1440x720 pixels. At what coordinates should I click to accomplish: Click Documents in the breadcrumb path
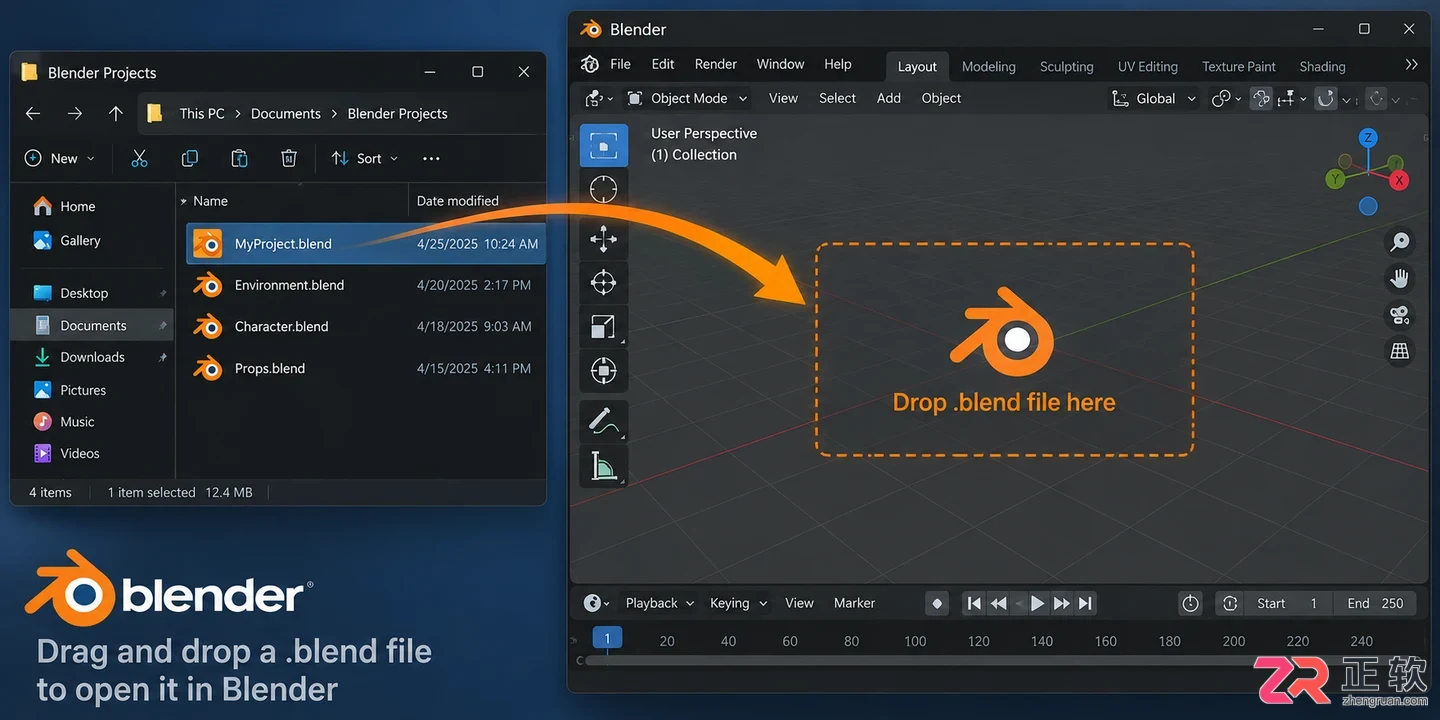tap(285, 114)
